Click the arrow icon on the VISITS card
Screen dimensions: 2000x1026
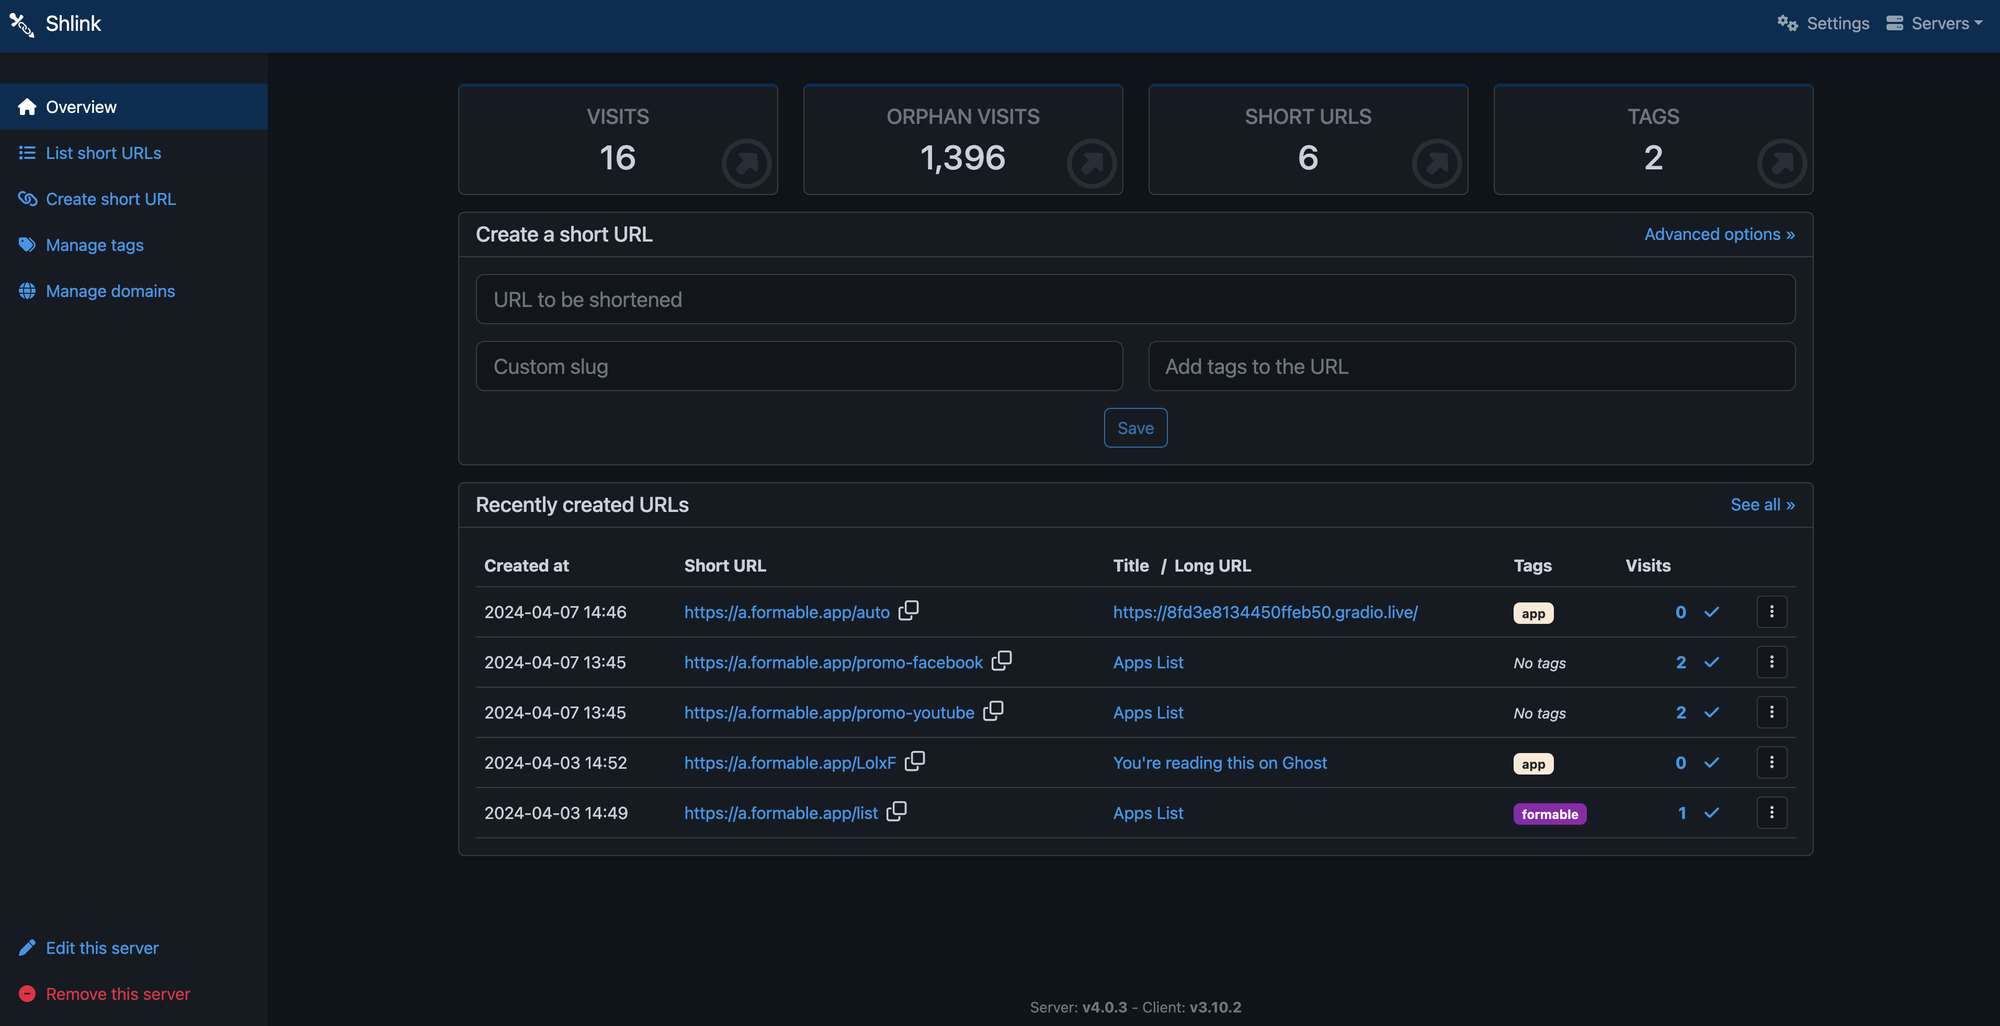[745, 163]
